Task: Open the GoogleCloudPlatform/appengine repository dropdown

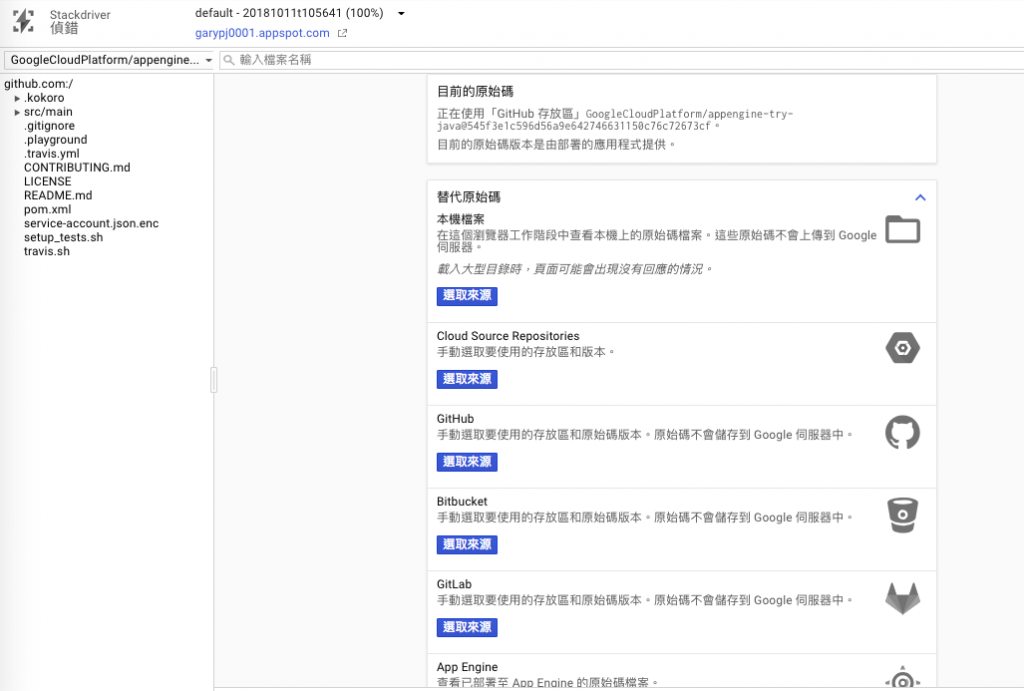Action: [x=109, y=60]
